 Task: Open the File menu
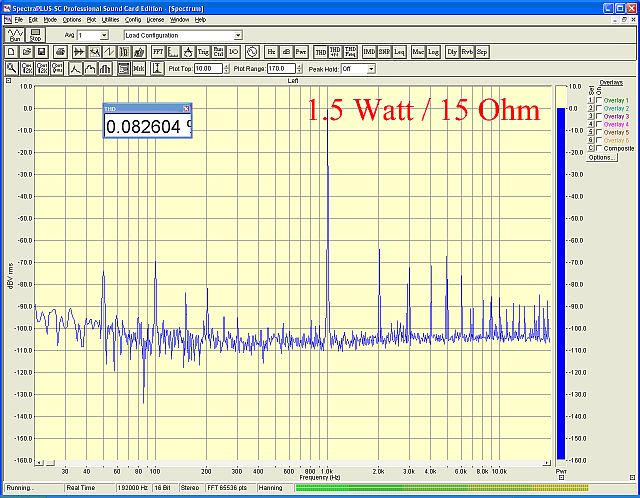(x=19, y=20)
